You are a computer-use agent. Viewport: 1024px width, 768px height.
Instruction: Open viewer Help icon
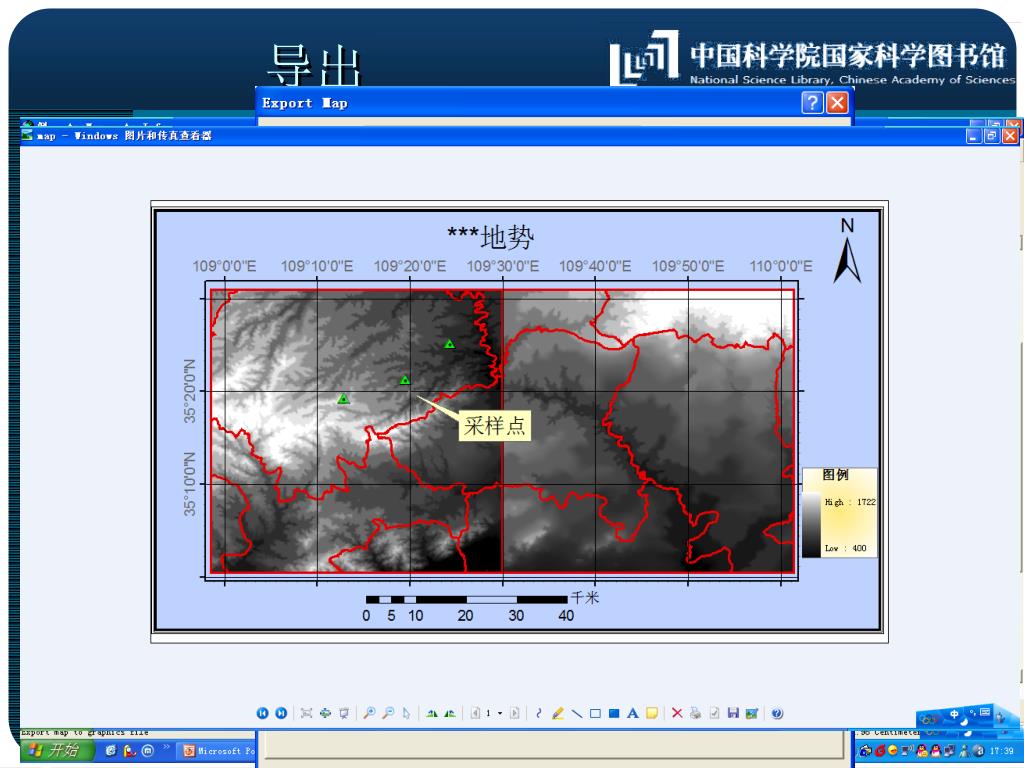pyautogui.click(x=776, y=713)
